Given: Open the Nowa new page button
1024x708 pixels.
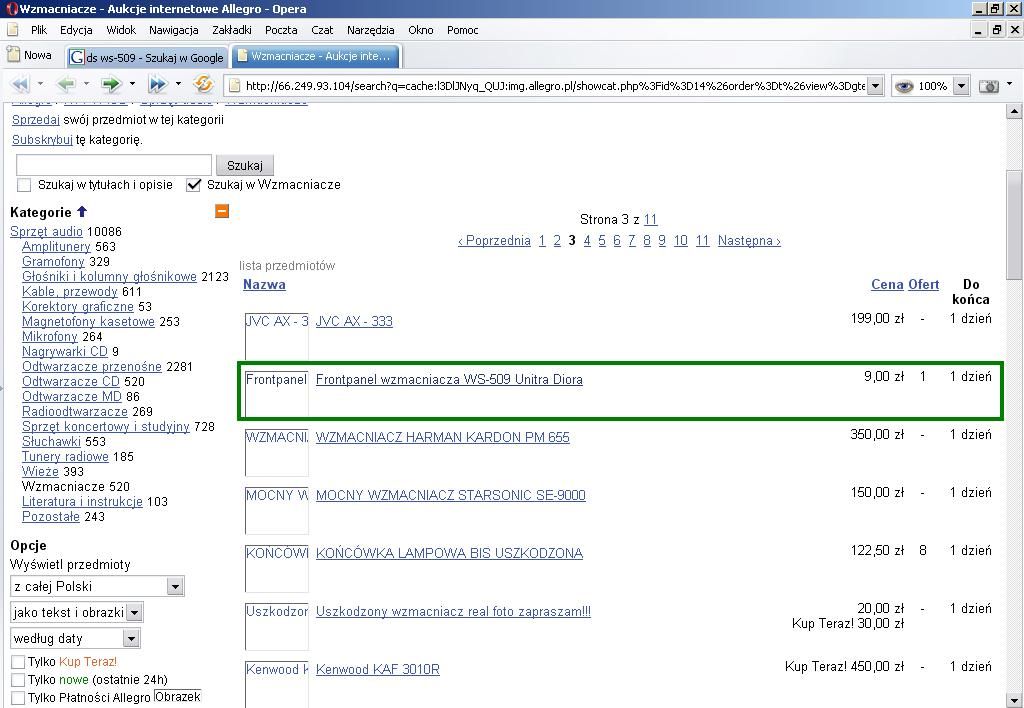Looking at the screenshot, I should tap(30, 55).
